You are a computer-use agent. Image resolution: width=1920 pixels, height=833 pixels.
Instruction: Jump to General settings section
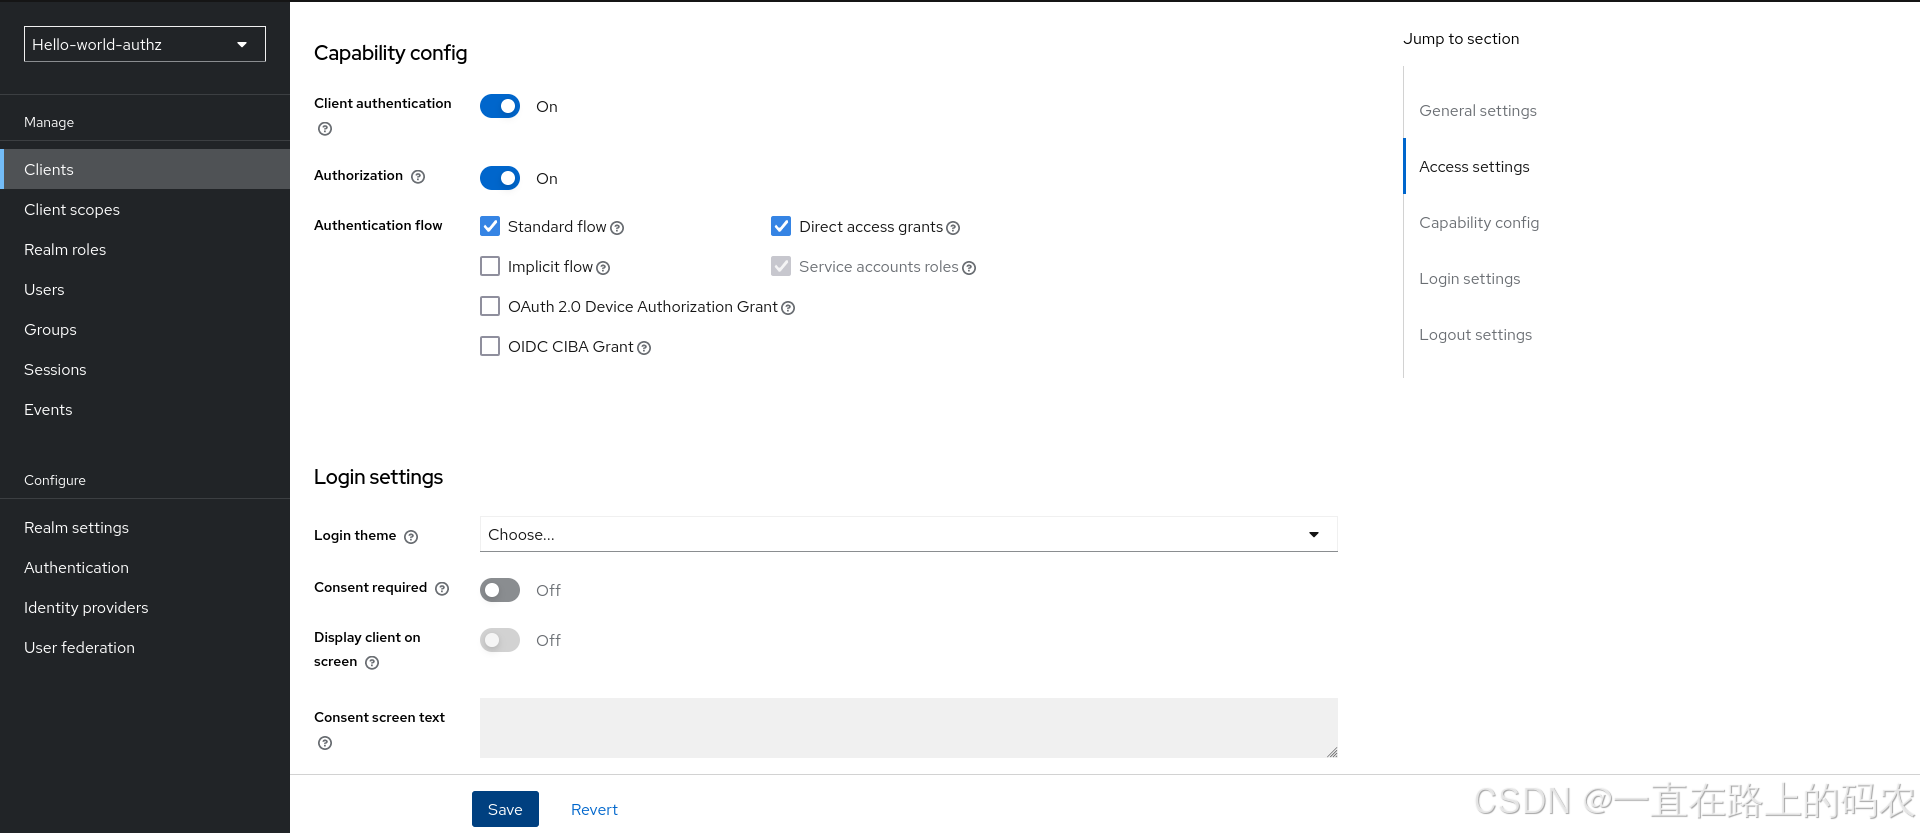[x=1478, y=110]
